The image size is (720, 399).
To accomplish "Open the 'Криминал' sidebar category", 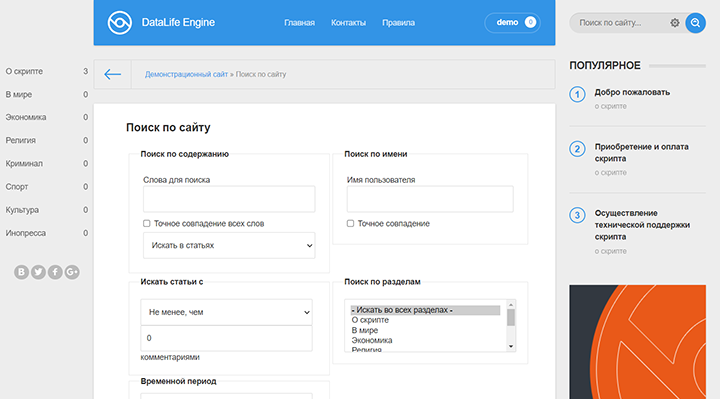I will coord(24,163).
